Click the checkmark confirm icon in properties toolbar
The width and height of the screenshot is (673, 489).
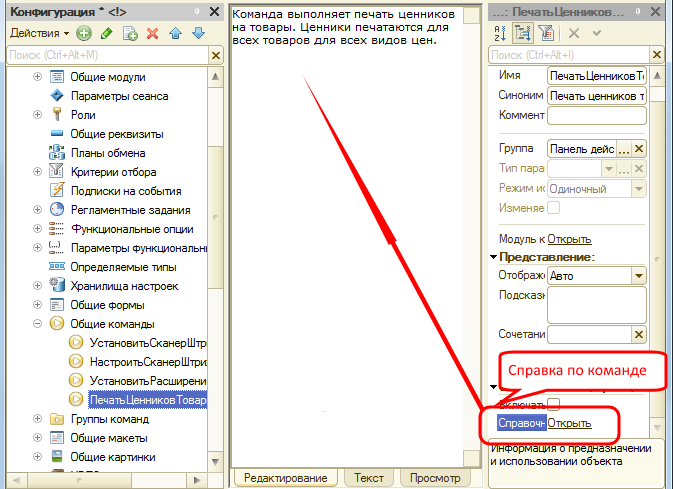coord(597,33)
